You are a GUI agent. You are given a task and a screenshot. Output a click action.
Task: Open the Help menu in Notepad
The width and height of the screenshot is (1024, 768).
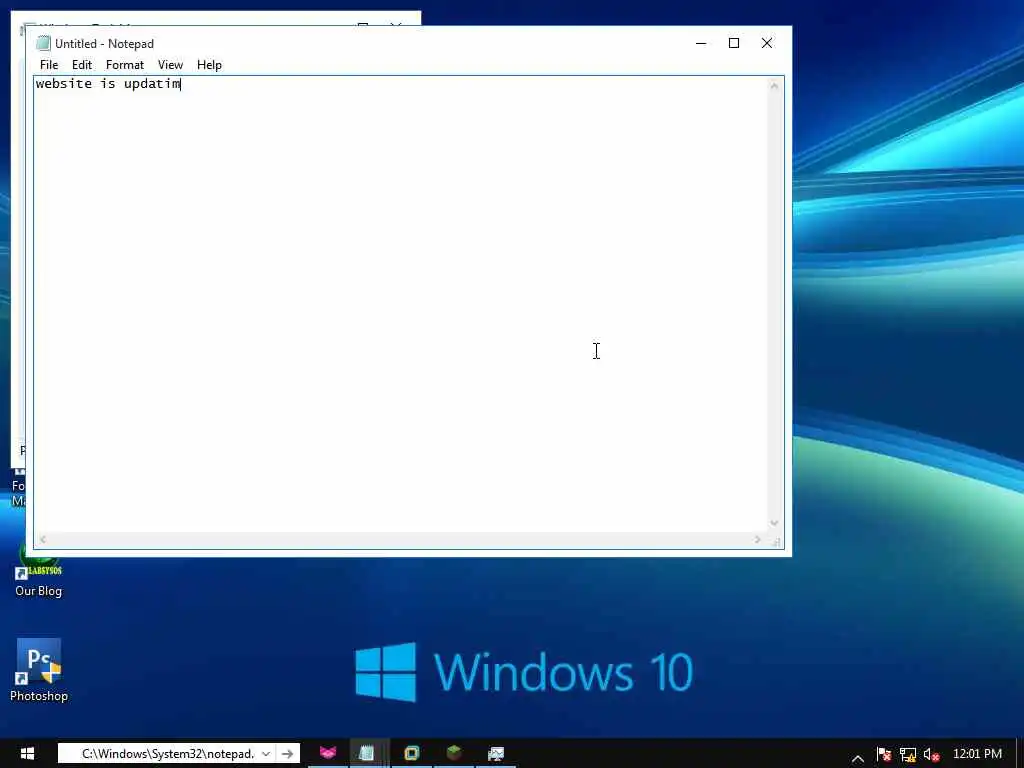pyautogui.click(x=209, y=65)
